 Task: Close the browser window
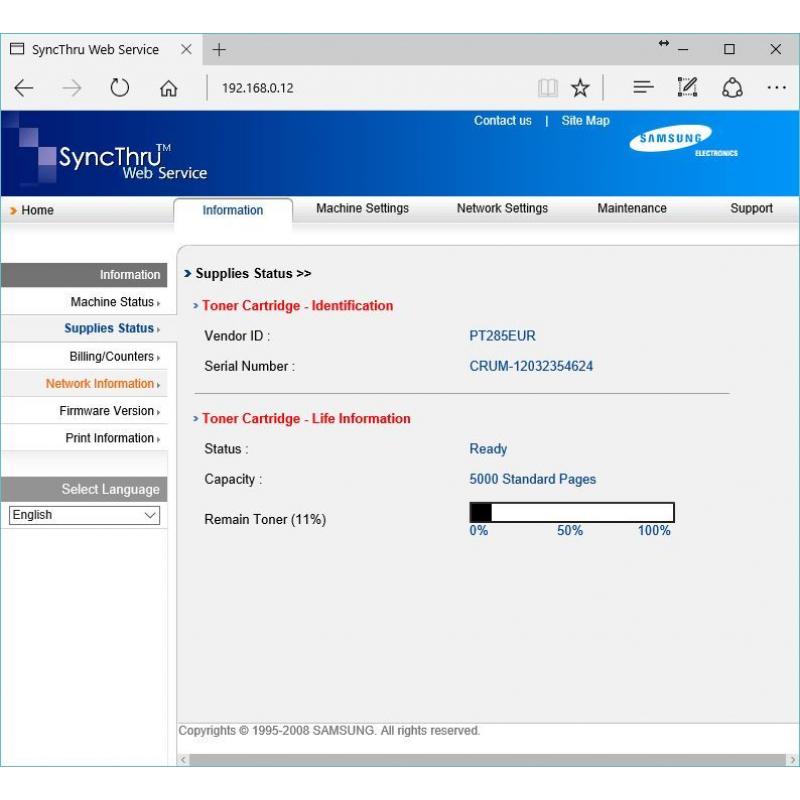[x=776, y=49]
